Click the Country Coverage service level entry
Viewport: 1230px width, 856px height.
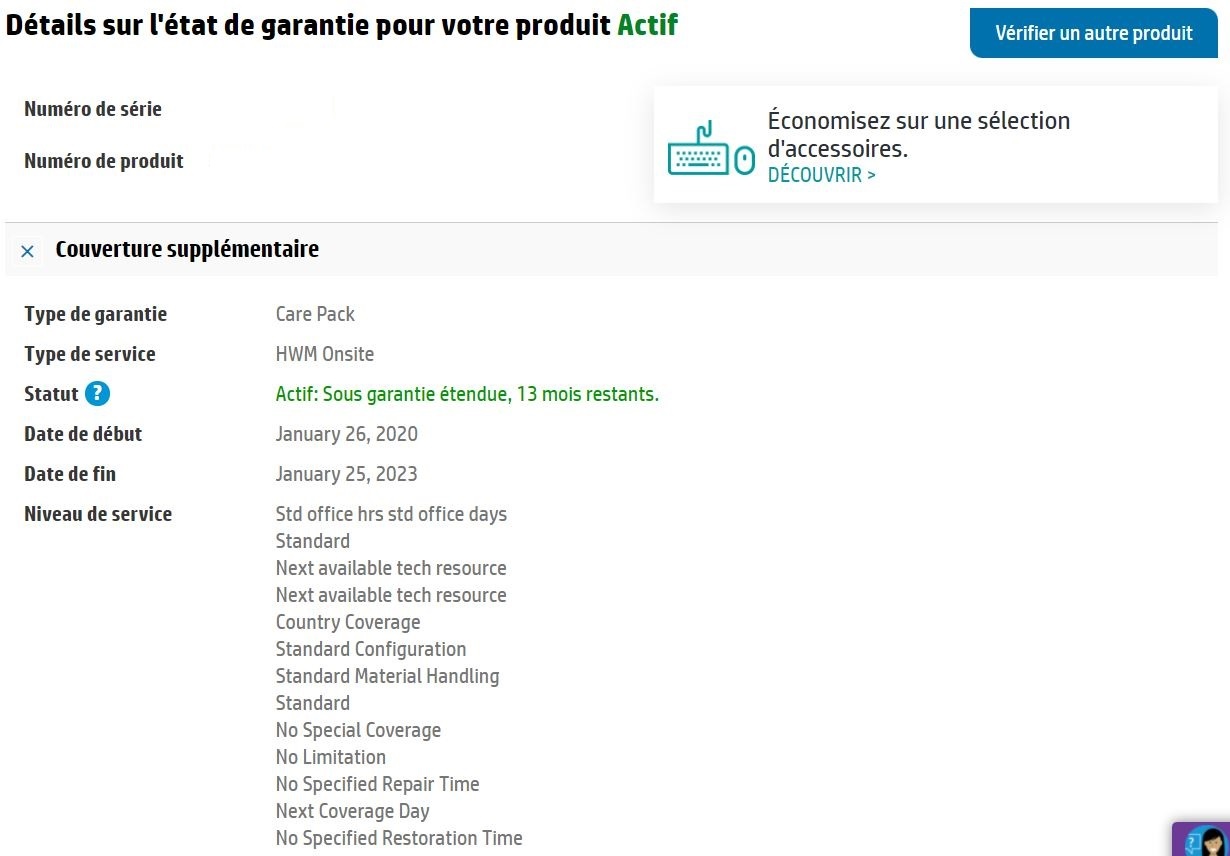[x=347, y=622]
